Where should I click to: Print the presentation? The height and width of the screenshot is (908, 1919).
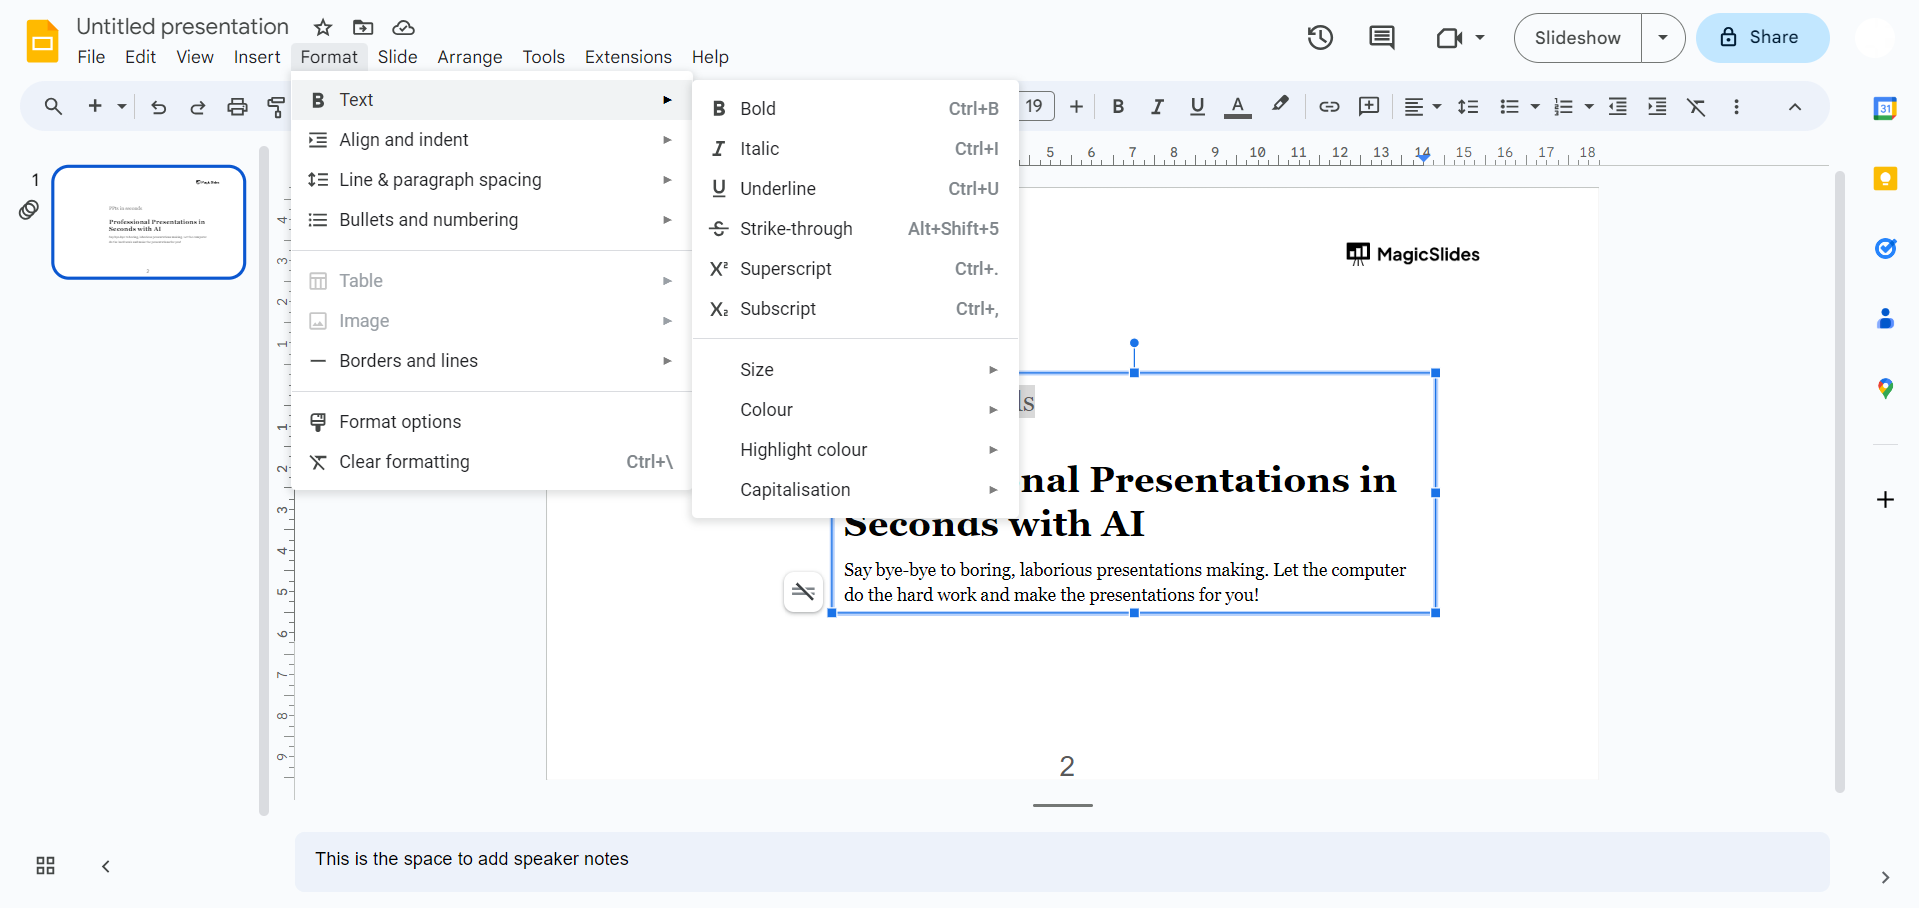point(237,107)
